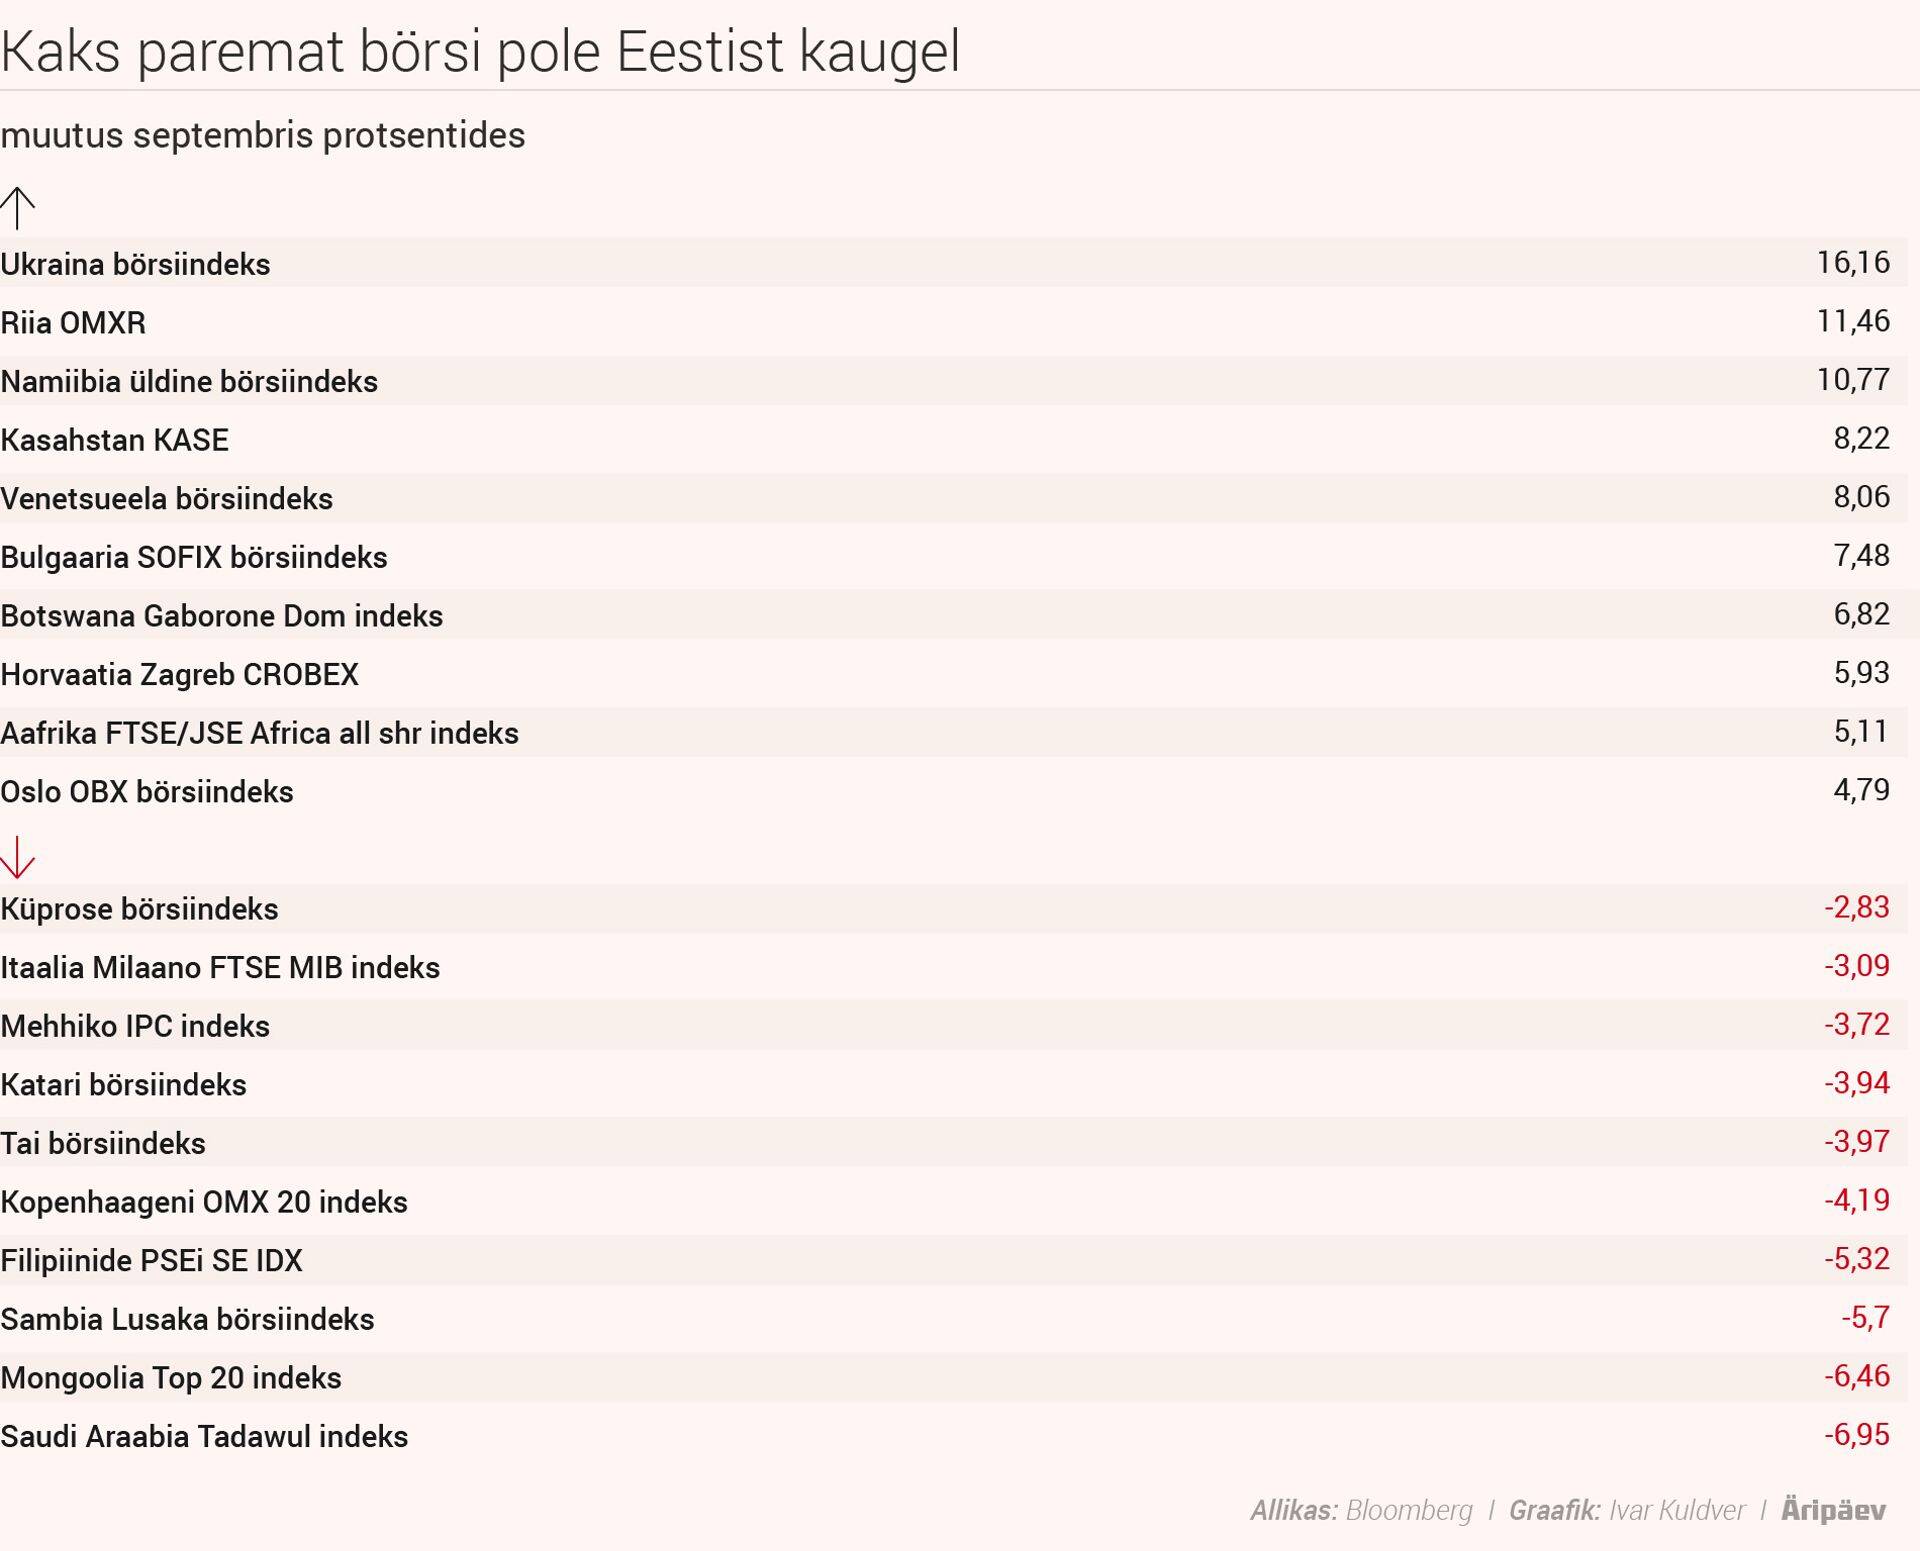Click the Saudi Araabia Tadawul indeks label
The image size is (1920, 1551).
[x=204, y=1436]
